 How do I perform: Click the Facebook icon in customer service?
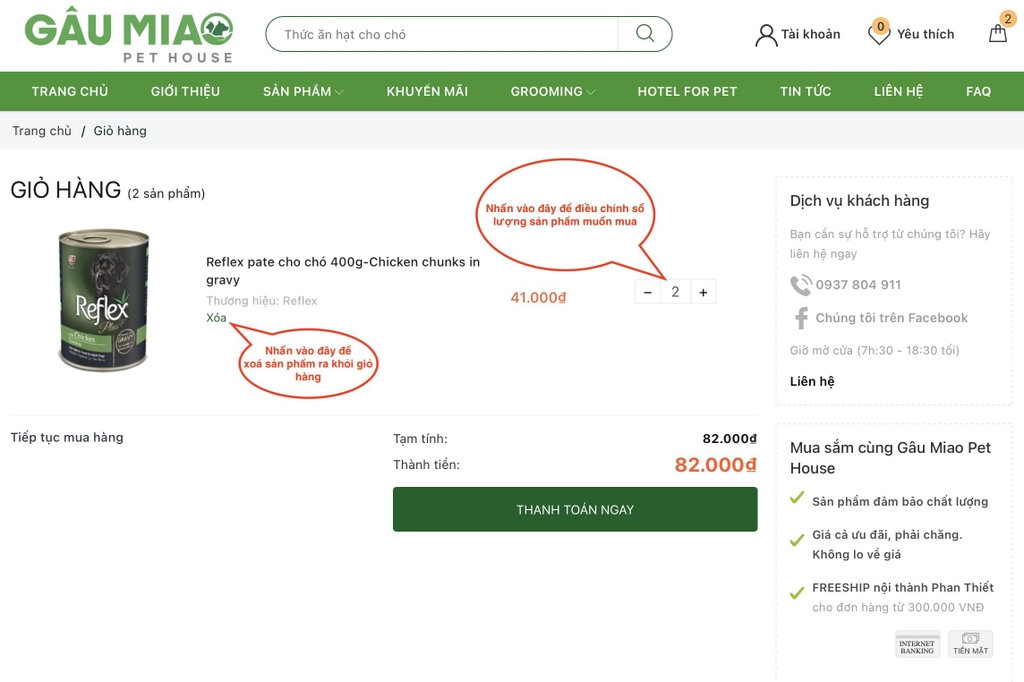pyautogui.click(x=801, y=318)
